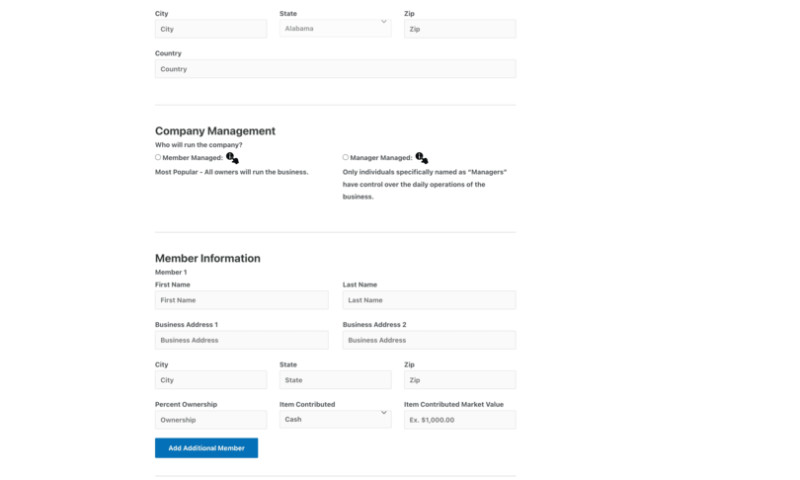Click the Item Contributed Market Value field

tap(460, 420)
